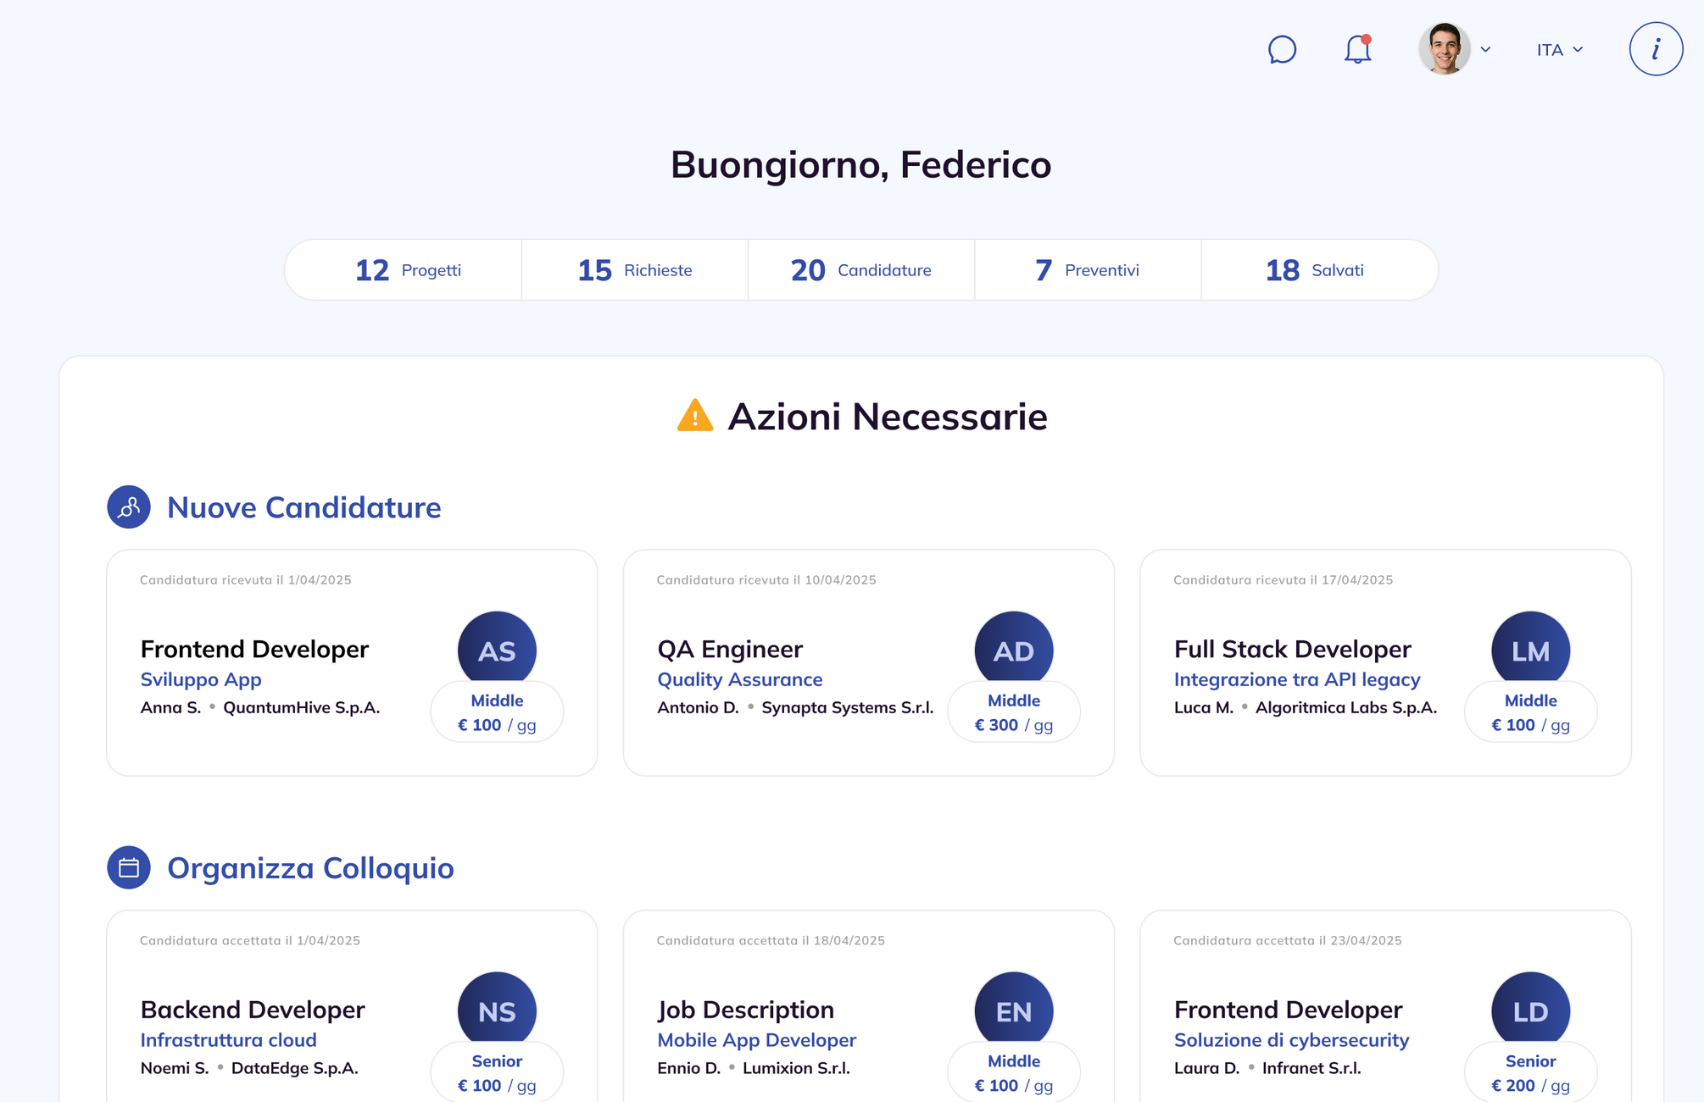Click the LD avatar badge for Laura D.
This screenshot has height=1102, width=1704.
coord(1530,1010)
